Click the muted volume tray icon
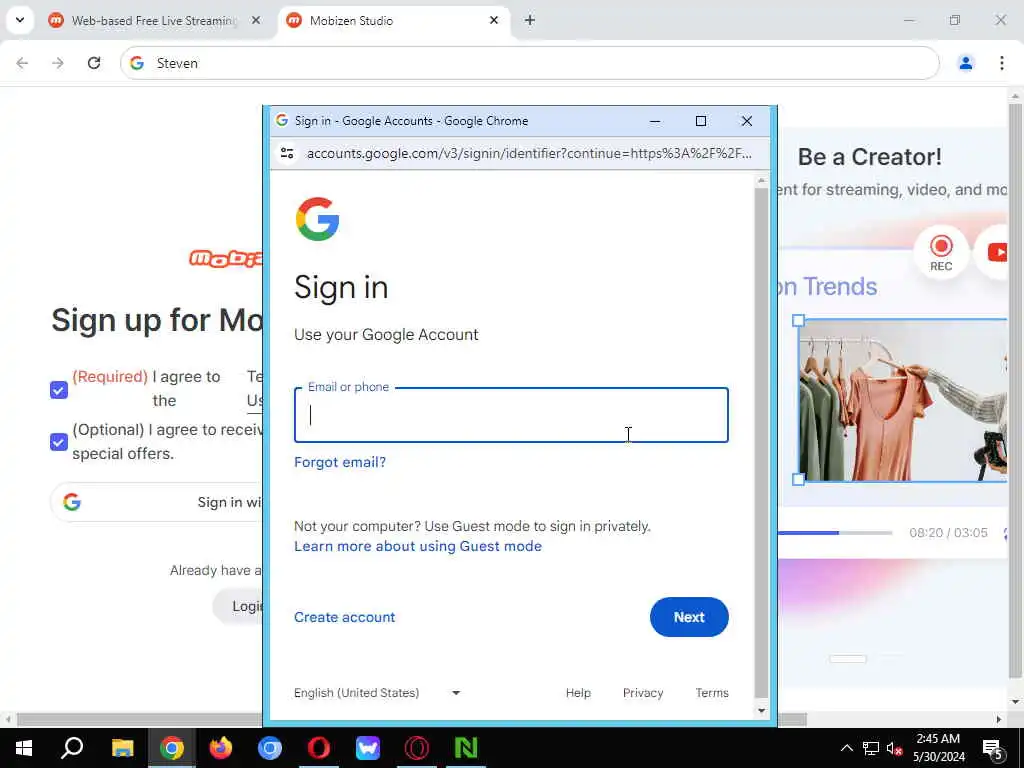Viewport: 1024px width, 768px height. 894,748
